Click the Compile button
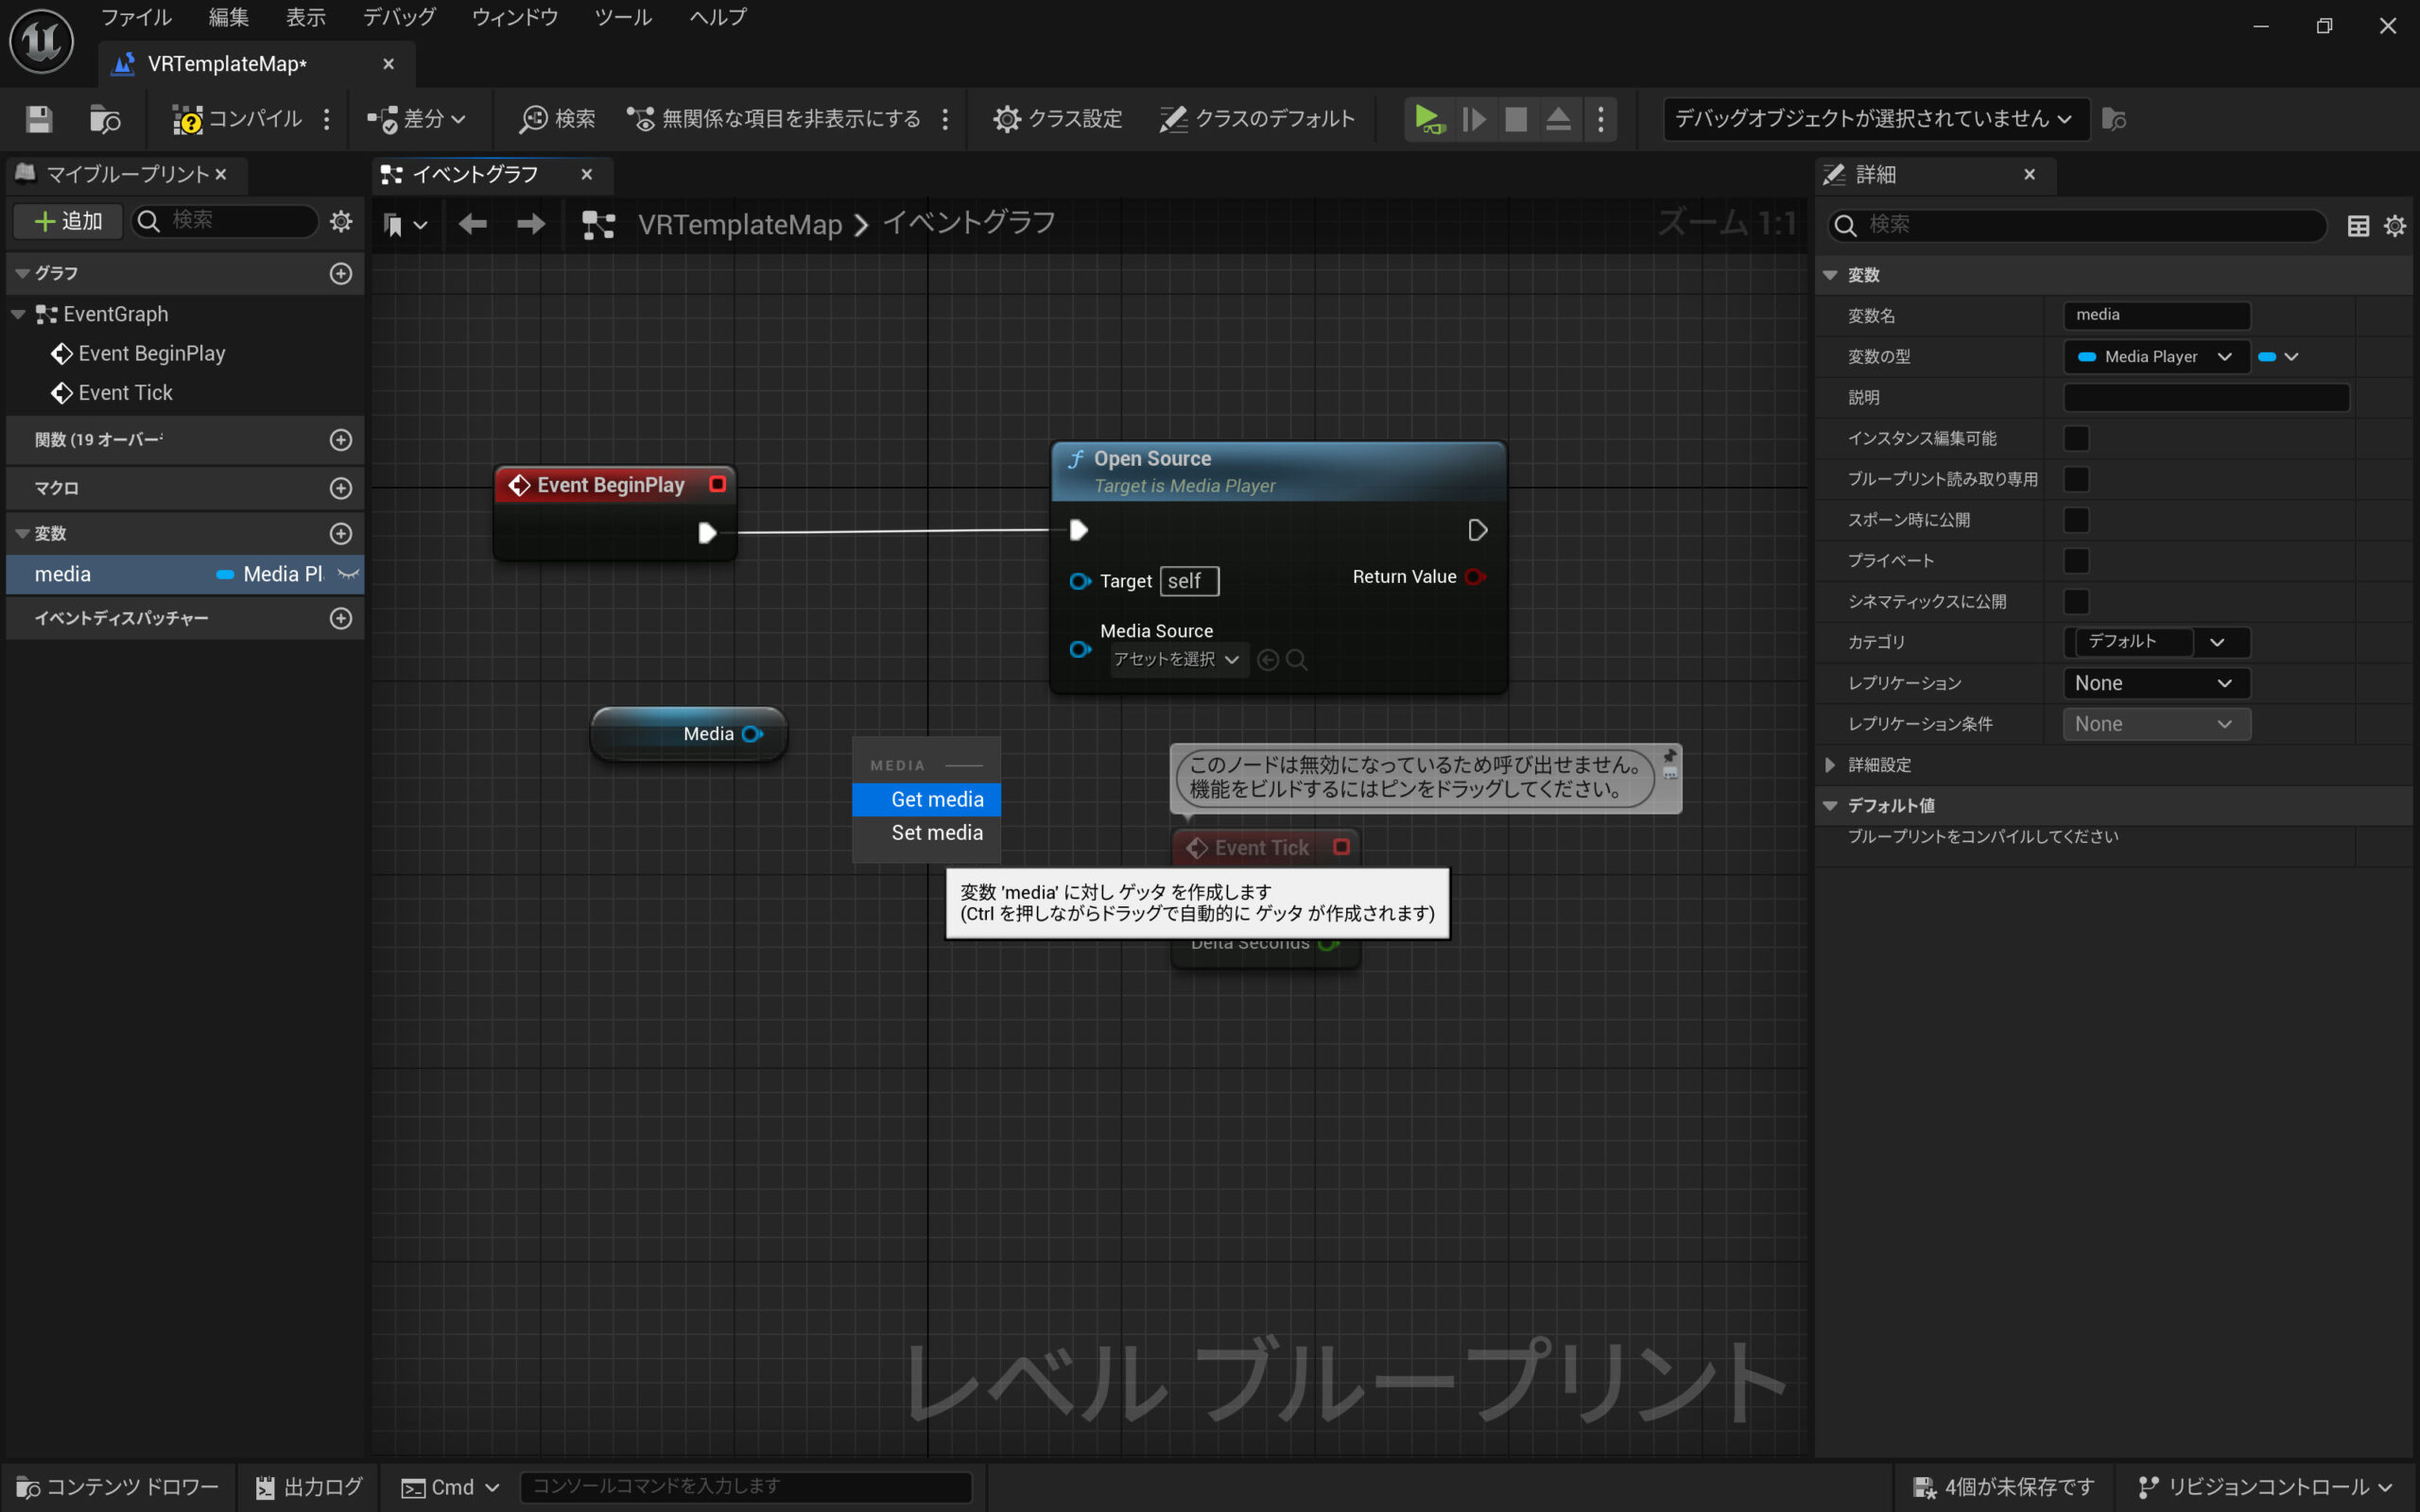Viewport: 2420px width, 1512px height. click(238, 119)
